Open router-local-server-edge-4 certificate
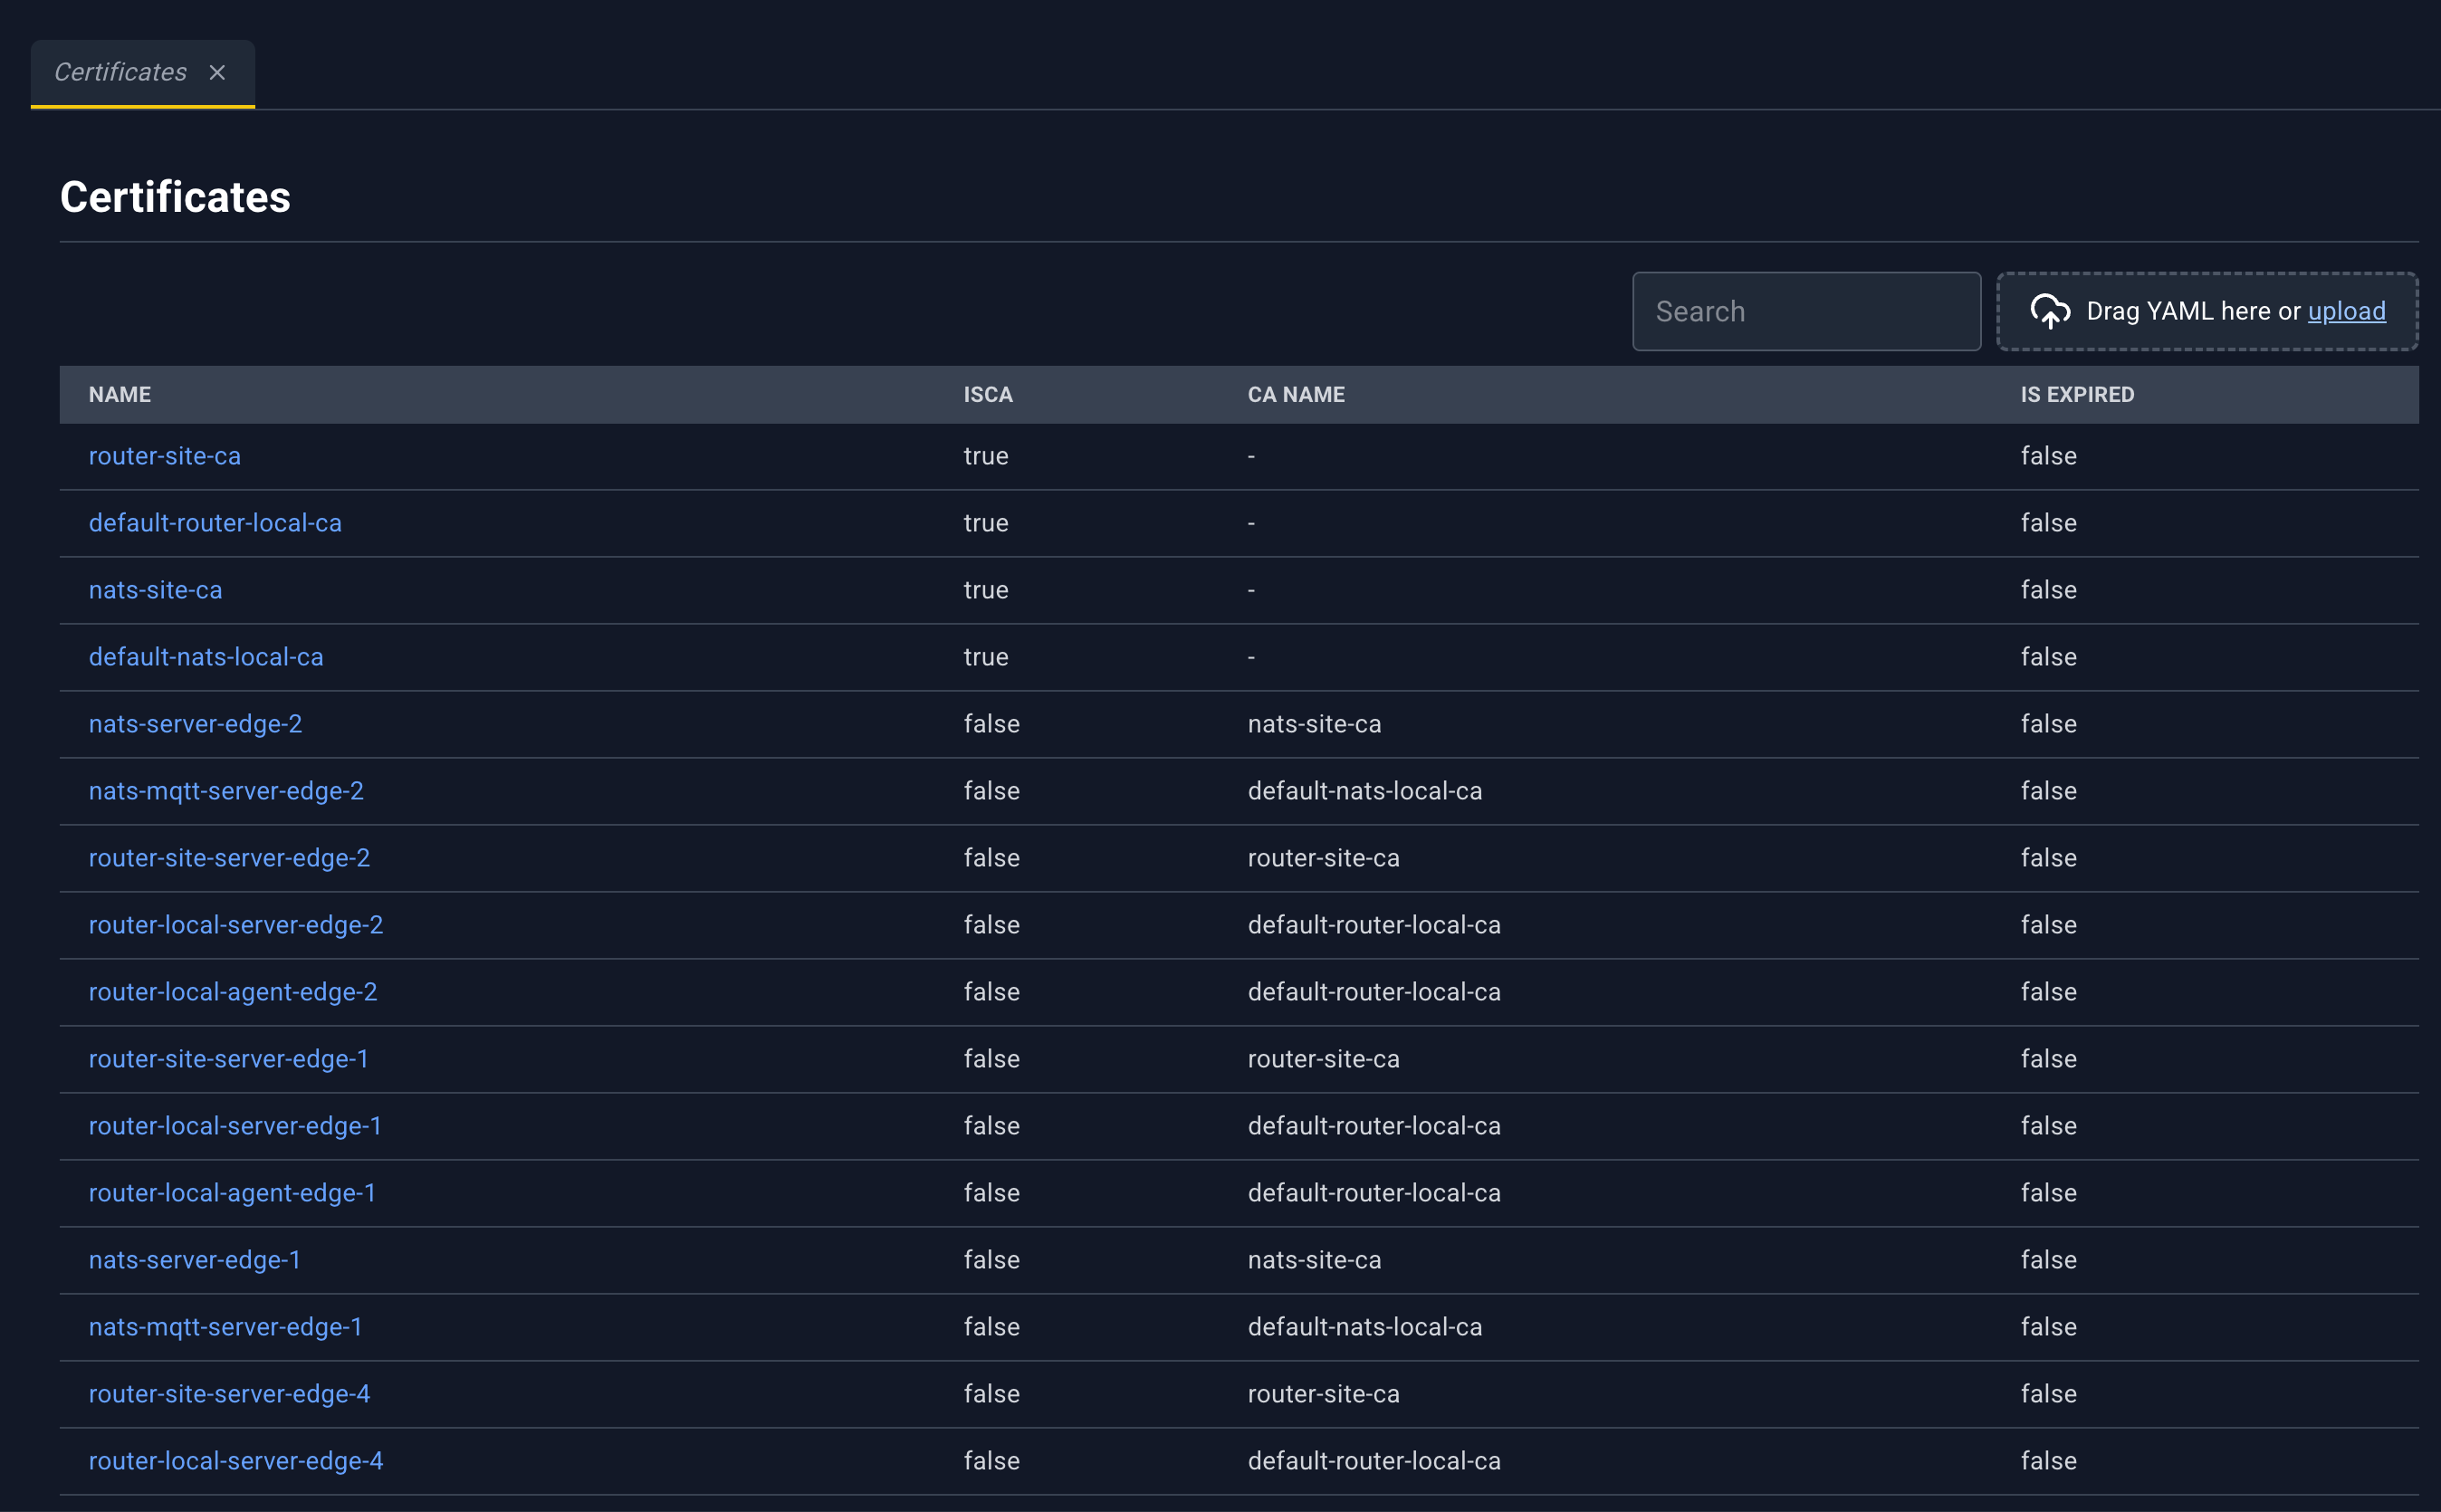Screen dimensions: 2441x1512 236,1461
